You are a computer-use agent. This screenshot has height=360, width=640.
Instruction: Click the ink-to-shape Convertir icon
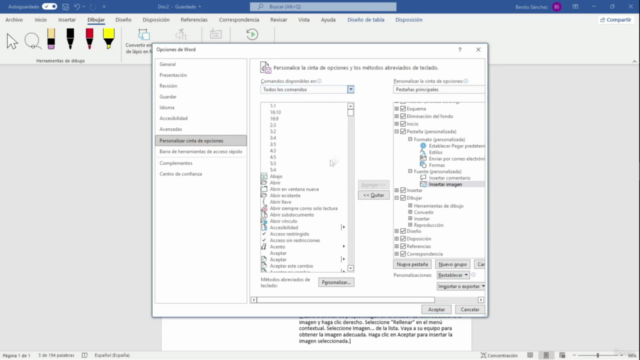point(143,34)
